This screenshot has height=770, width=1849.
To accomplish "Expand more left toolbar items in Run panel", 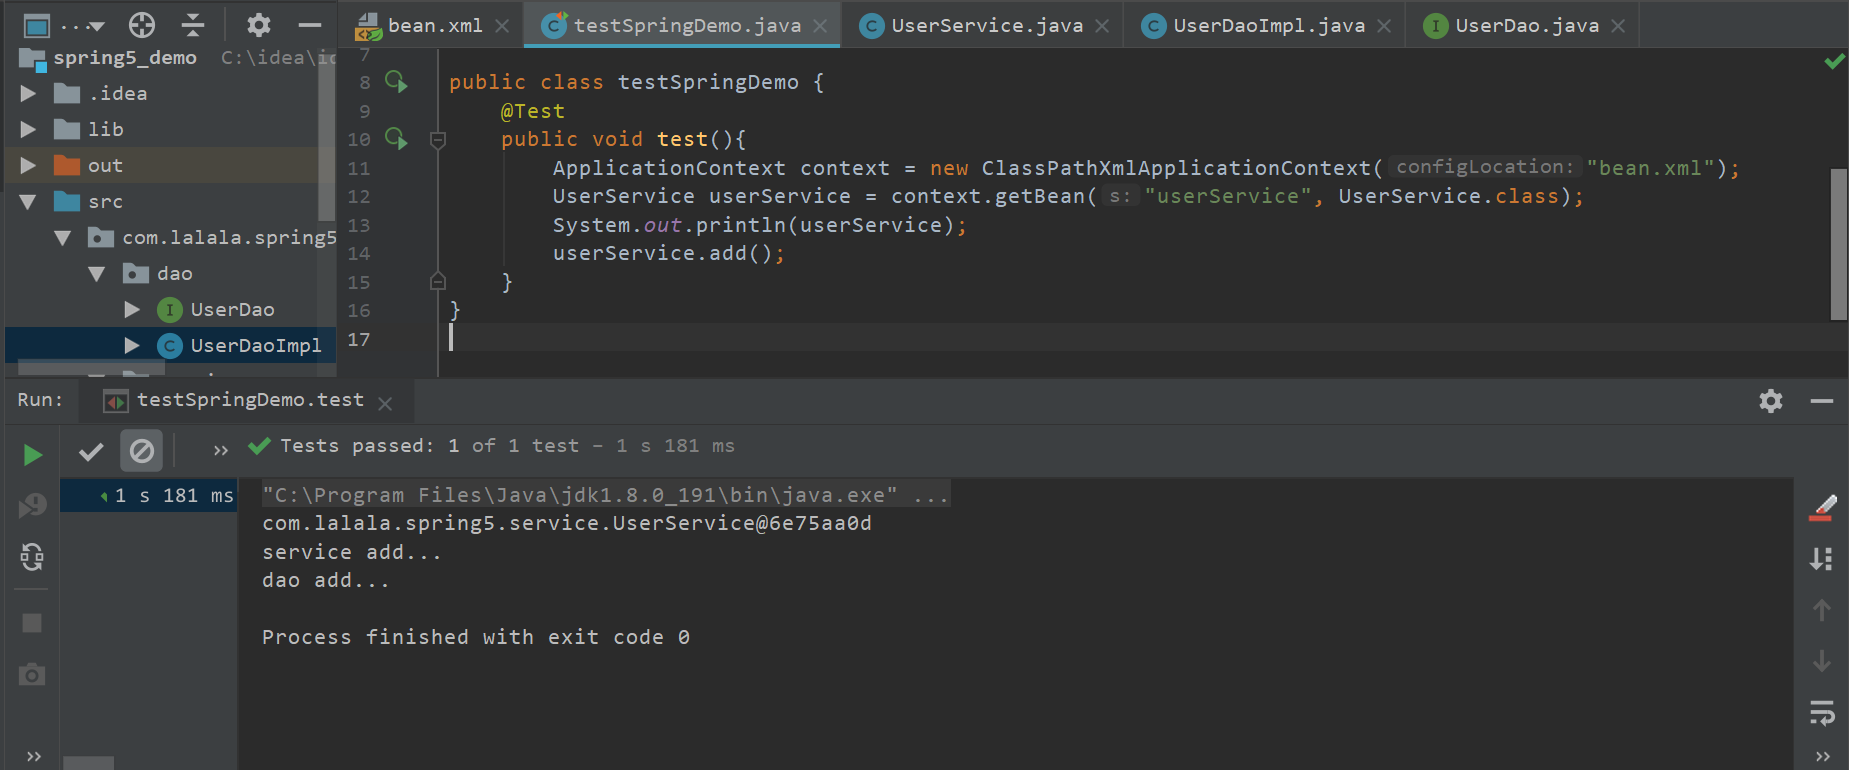I will (x=33, y=756).
